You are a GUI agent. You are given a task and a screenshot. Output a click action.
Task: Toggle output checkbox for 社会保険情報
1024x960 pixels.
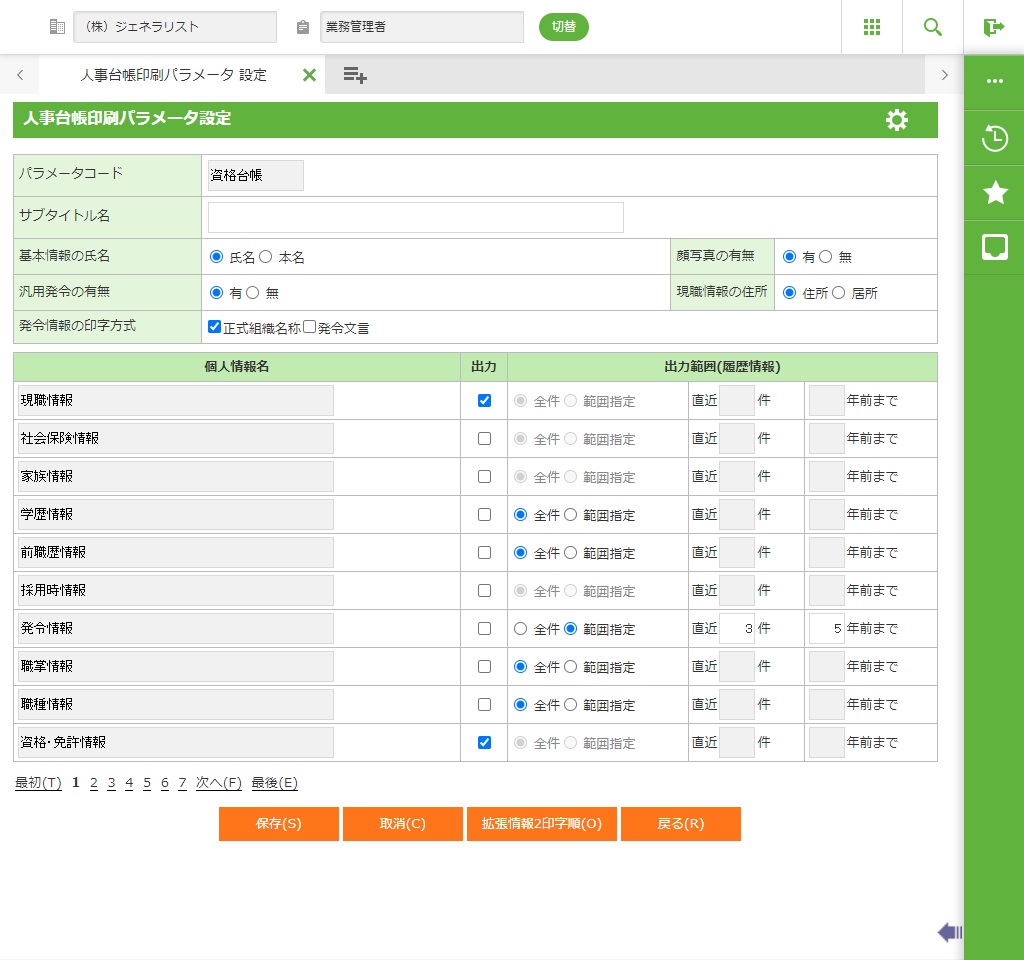485,438
